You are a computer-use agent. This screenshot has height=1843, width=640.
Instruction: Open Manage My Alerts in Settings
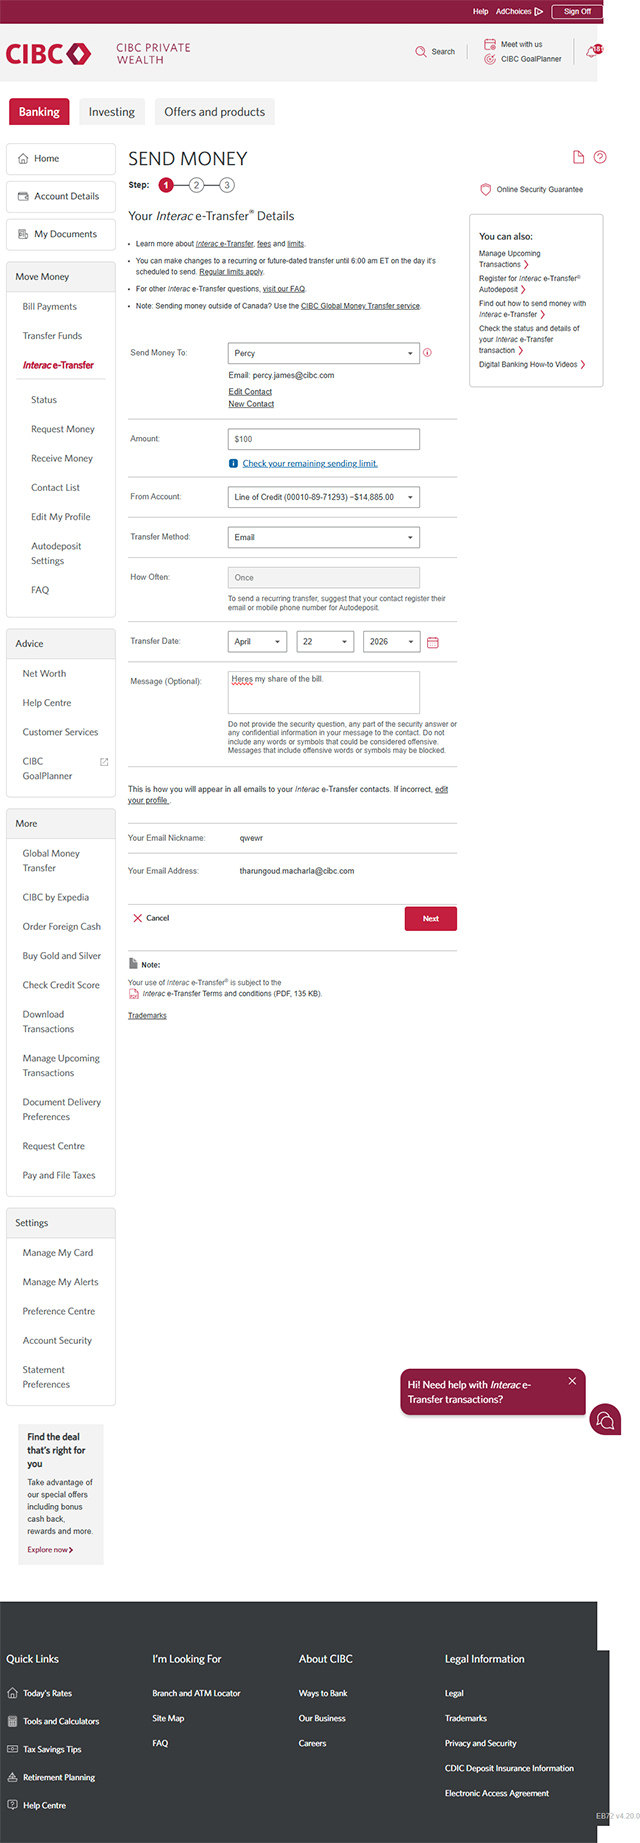click(60, 1282)
